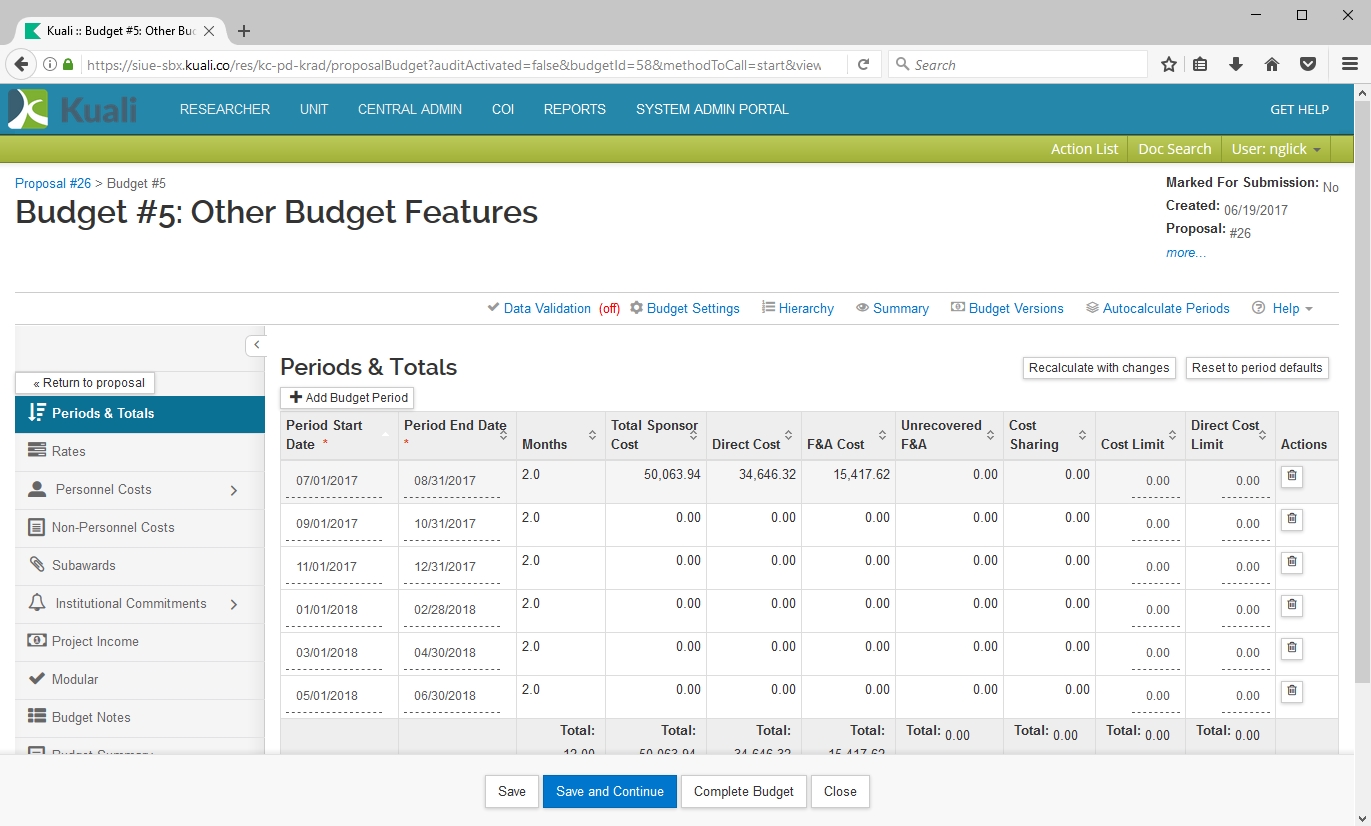
Task: Expand the Personnel Costs submenu
Action: 234,490
